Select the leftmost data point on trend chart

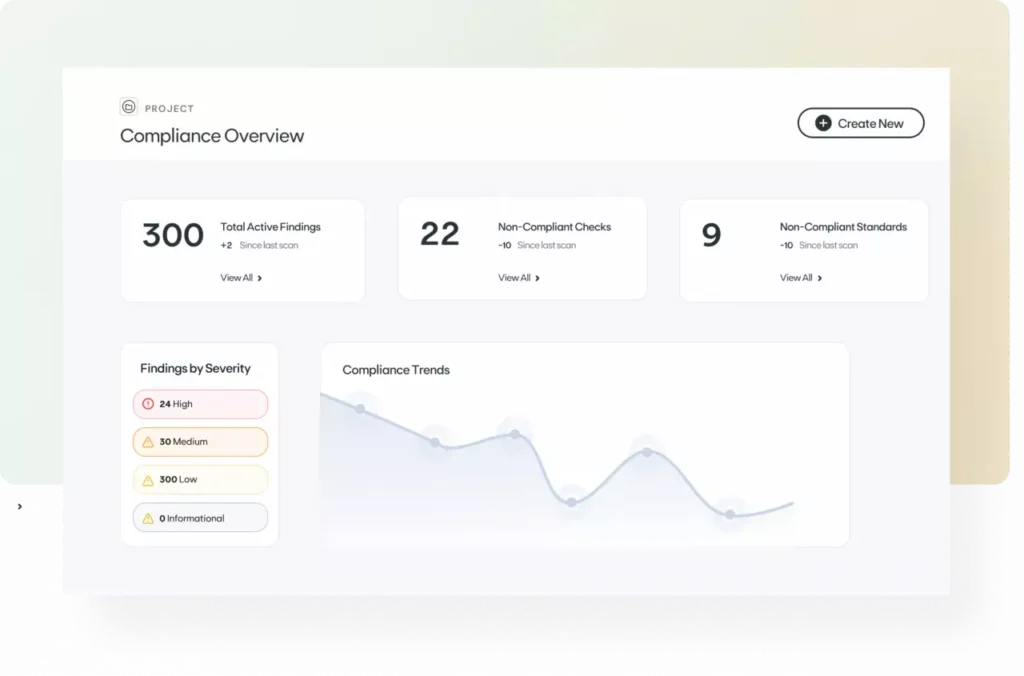point(360,409)
